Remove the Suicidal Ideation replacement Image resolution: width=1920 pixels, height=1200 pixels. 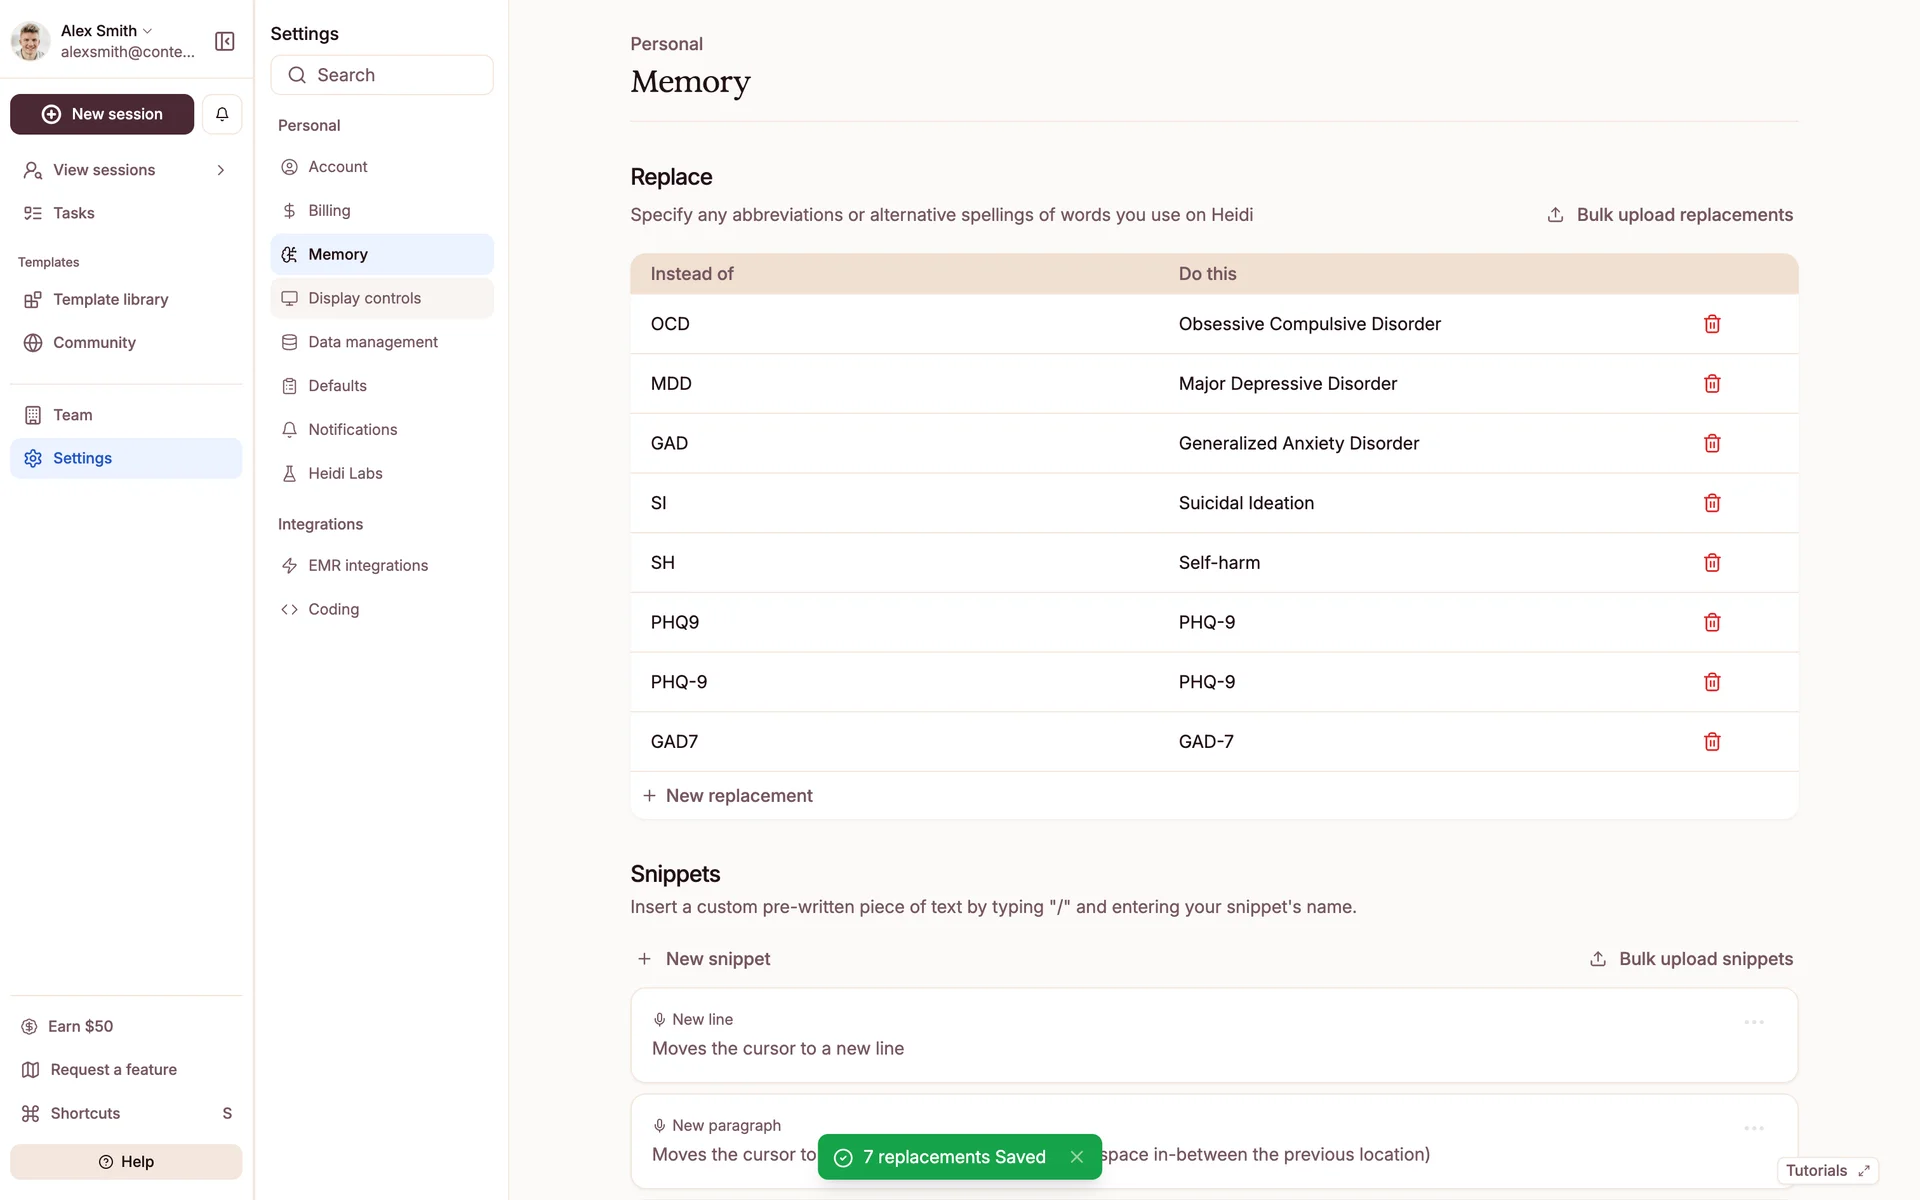point(1712,503)
